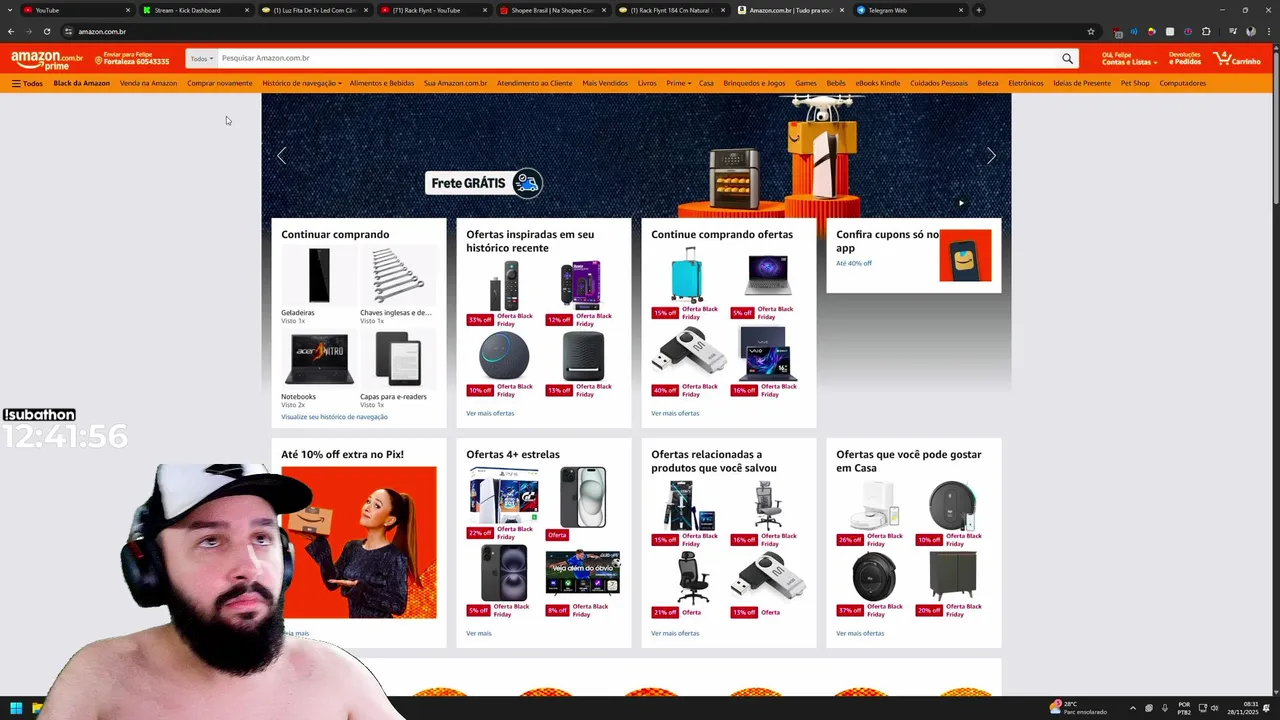Image resolution: width=1280 pixels, height=720 pixels.
Task: Click the Amazon app coupon icon
Action: [965, 255]
